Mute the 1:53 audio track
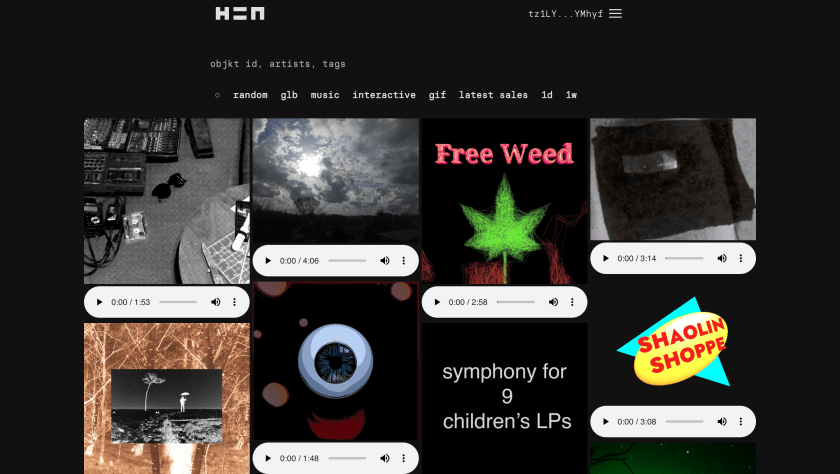Screen dimensions: 840x474 tap(215, 302)
